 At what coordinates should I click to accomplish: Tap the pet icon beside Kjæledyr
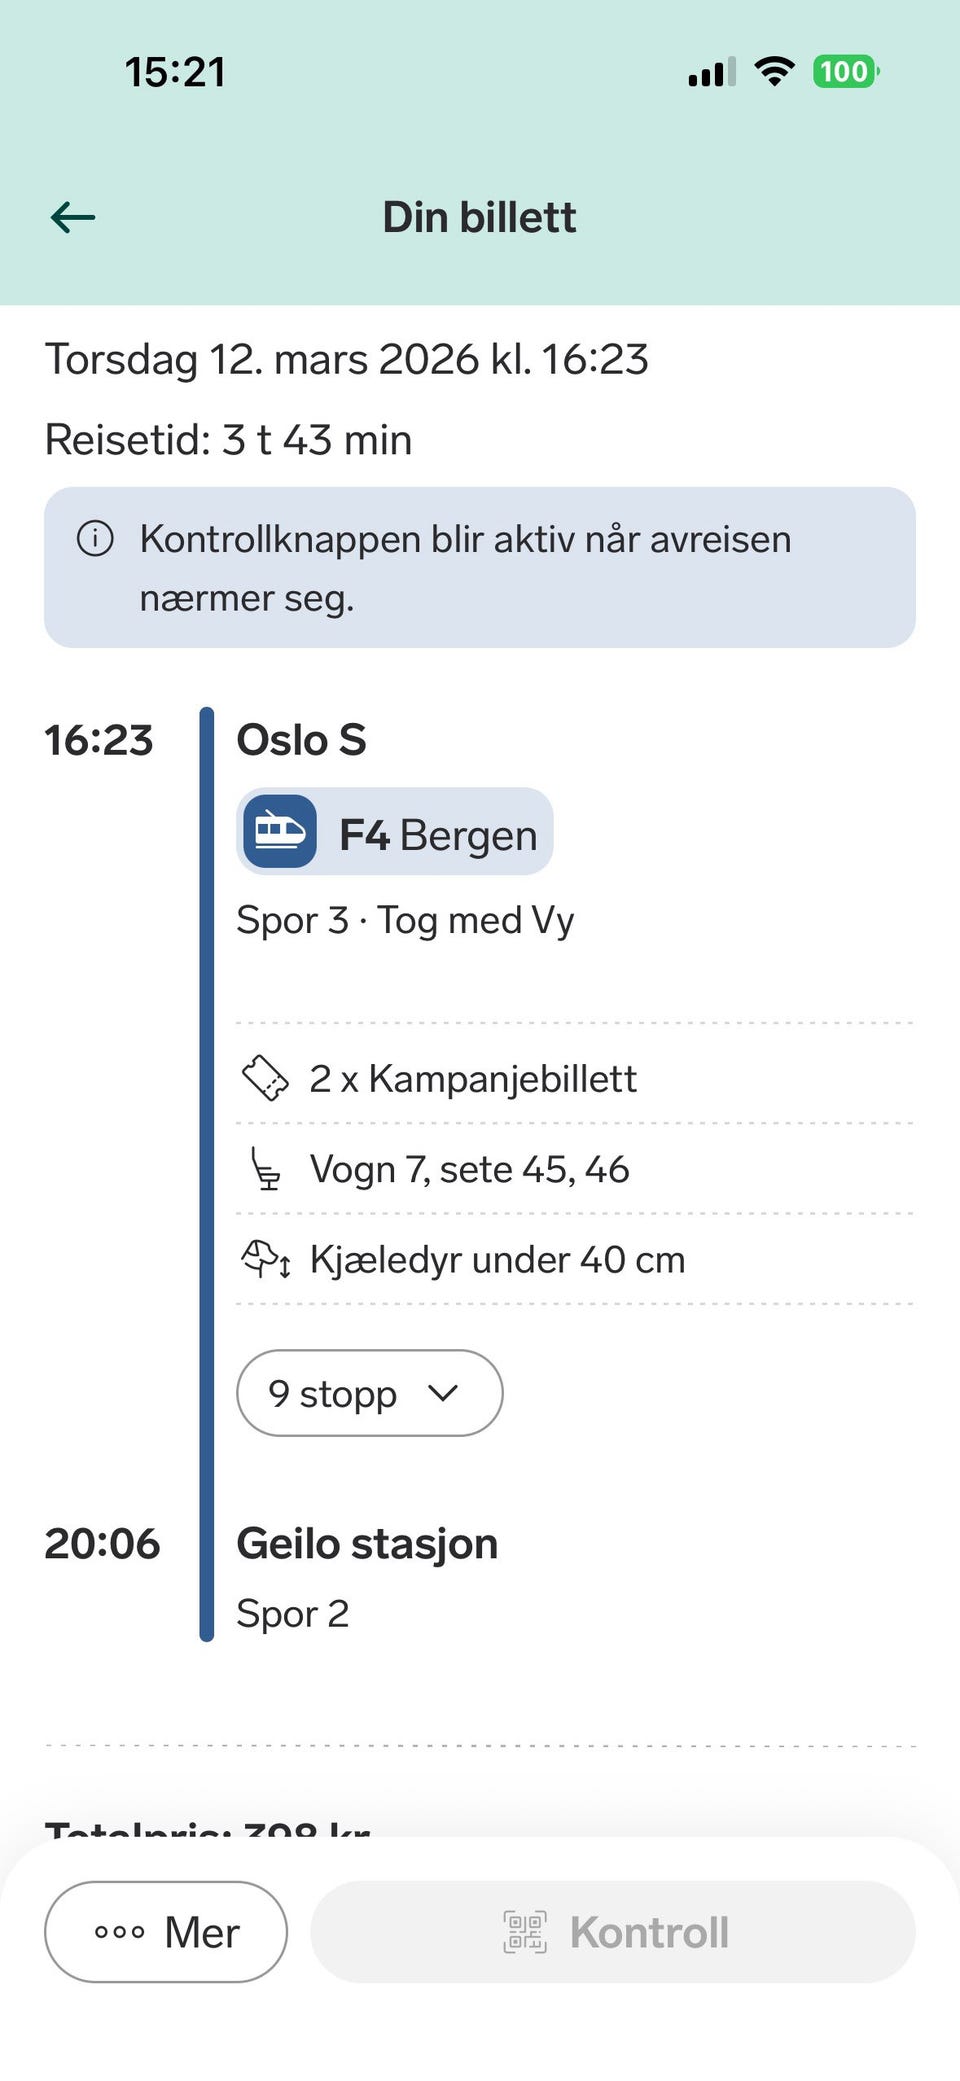266,1259
